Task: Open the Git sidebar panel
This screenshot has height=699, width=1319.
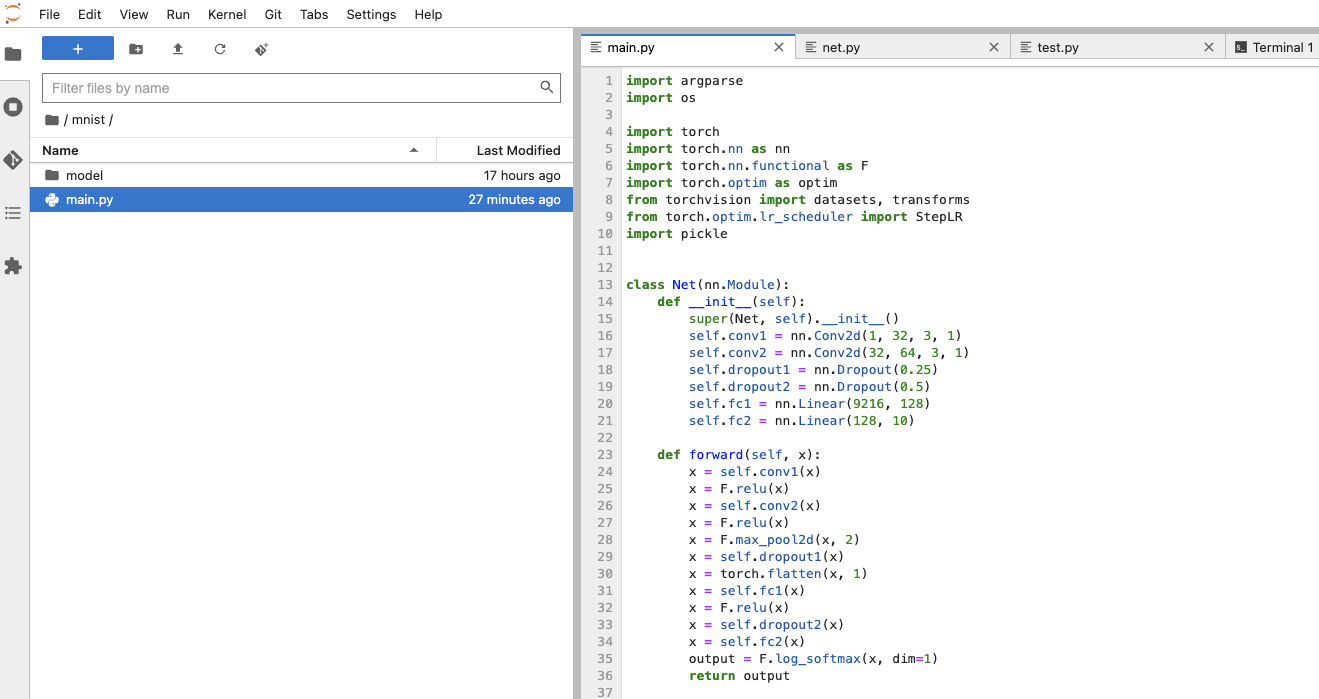Action: coord(13,160)
